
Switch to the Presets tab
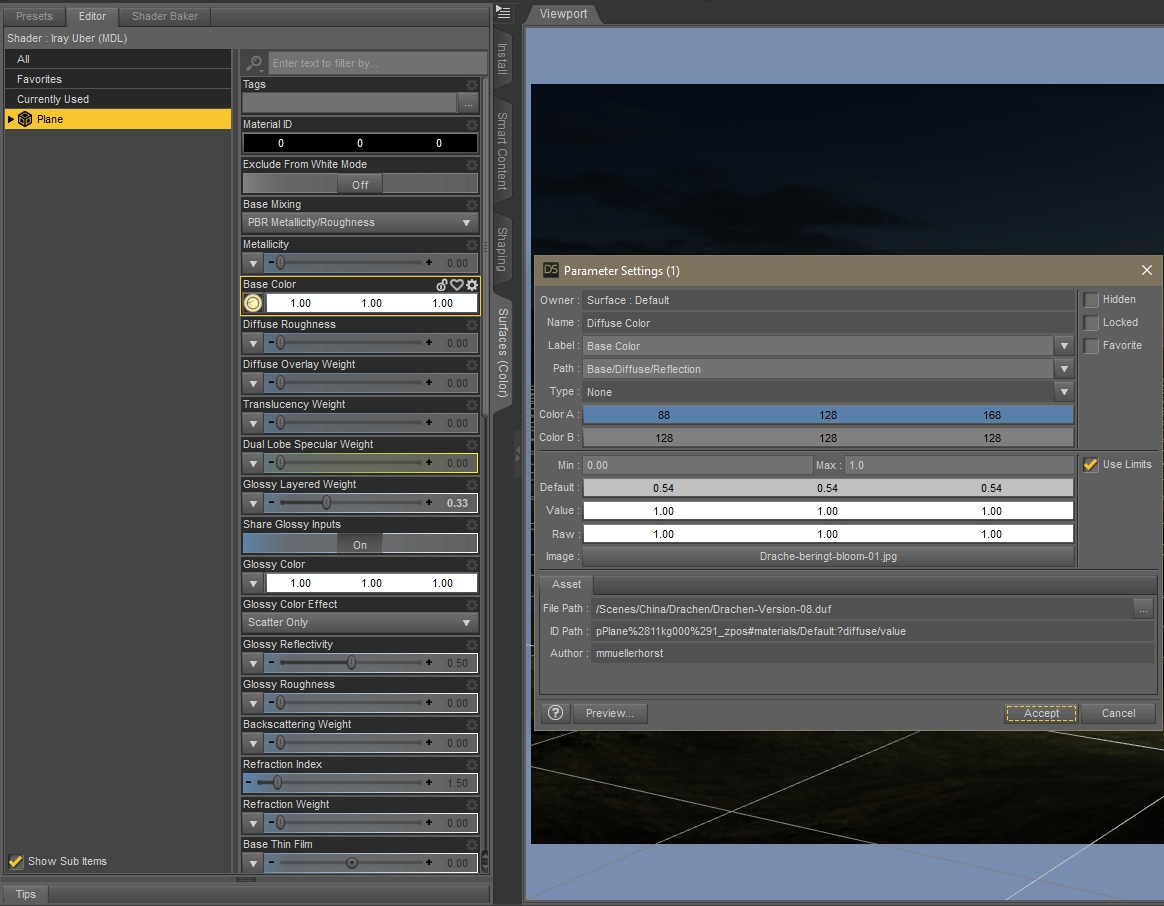34,16
